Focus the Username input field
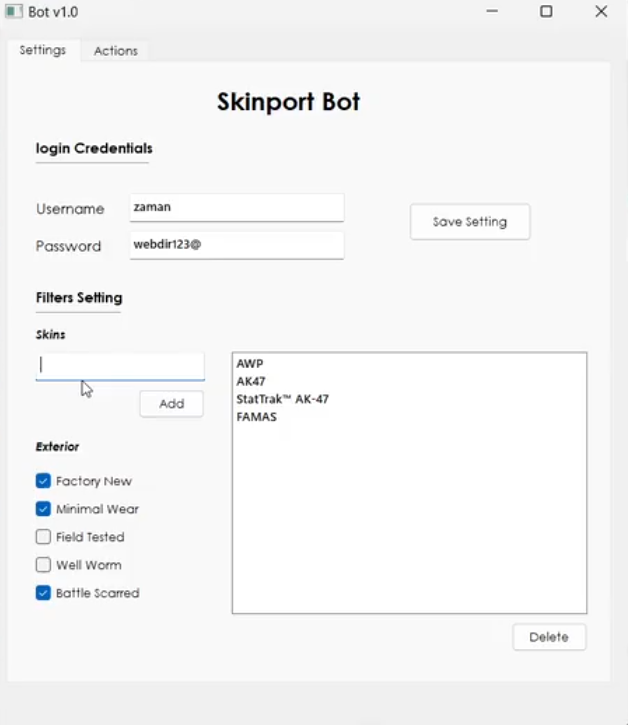Image resolution: width=628 pixels, height=725 pixels. [x=236, y=208]
